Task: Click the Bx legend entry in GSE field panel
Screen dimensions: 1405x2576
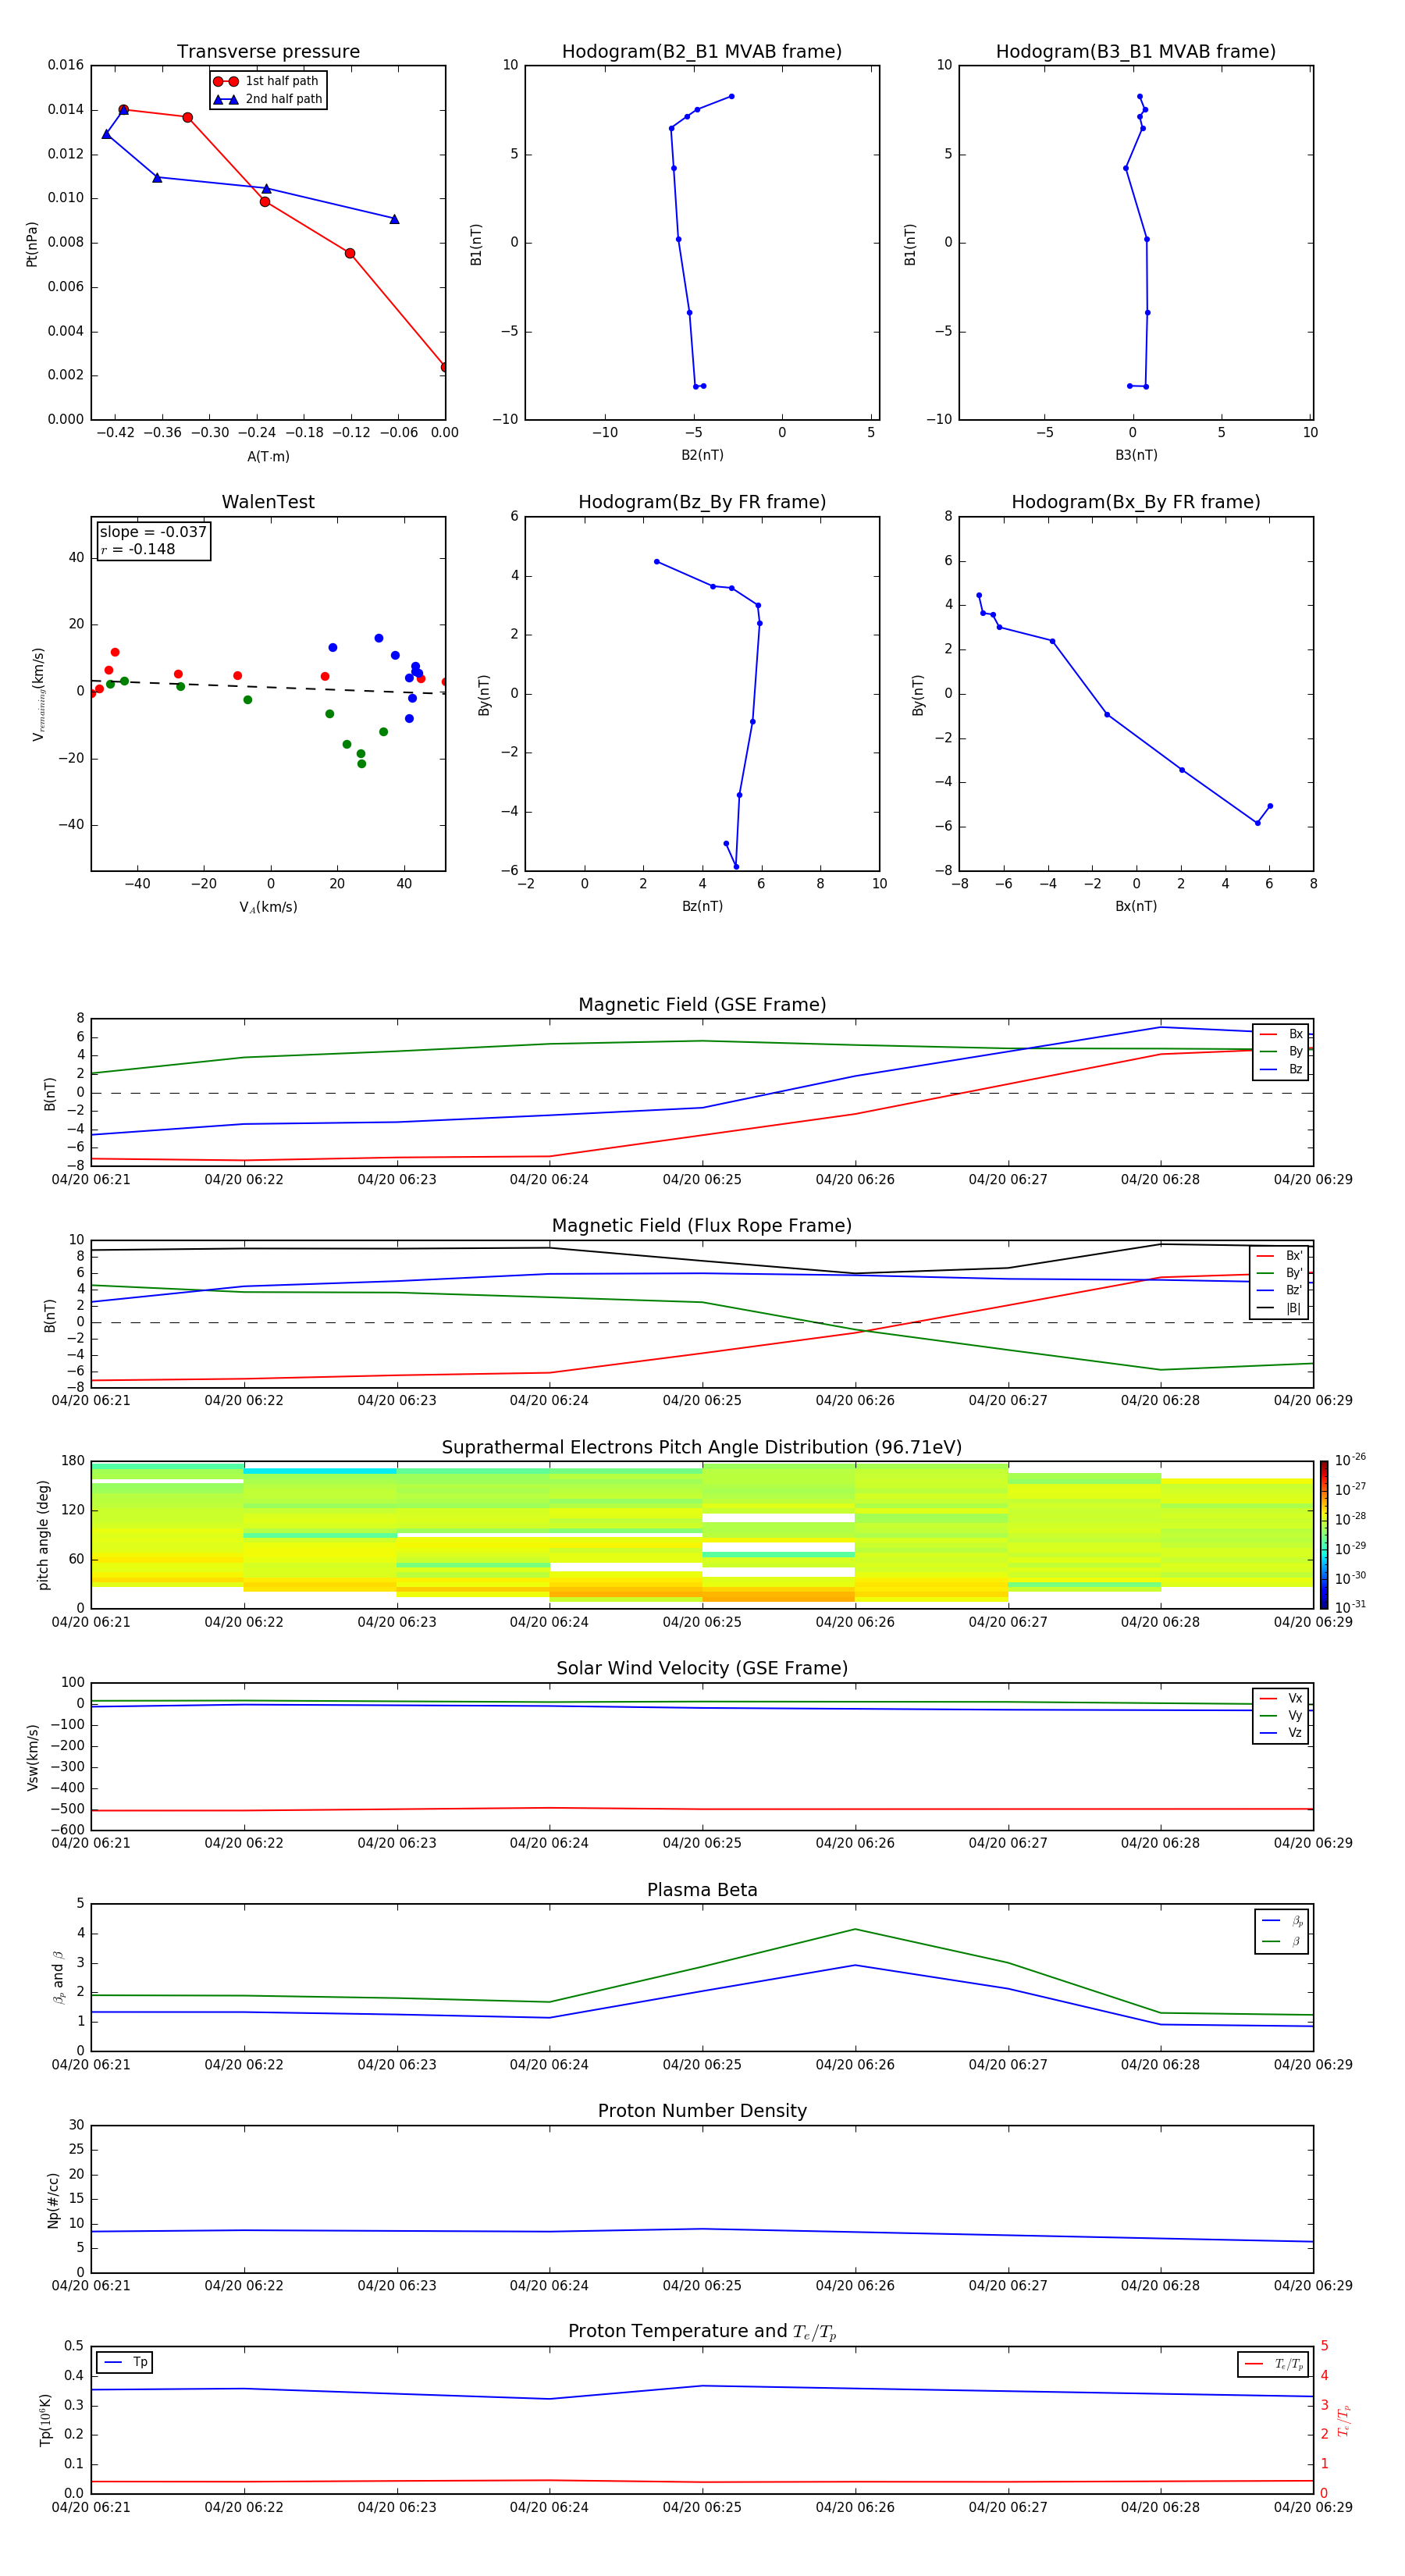Action: pyautogui.click(x=1281, y=1034)
